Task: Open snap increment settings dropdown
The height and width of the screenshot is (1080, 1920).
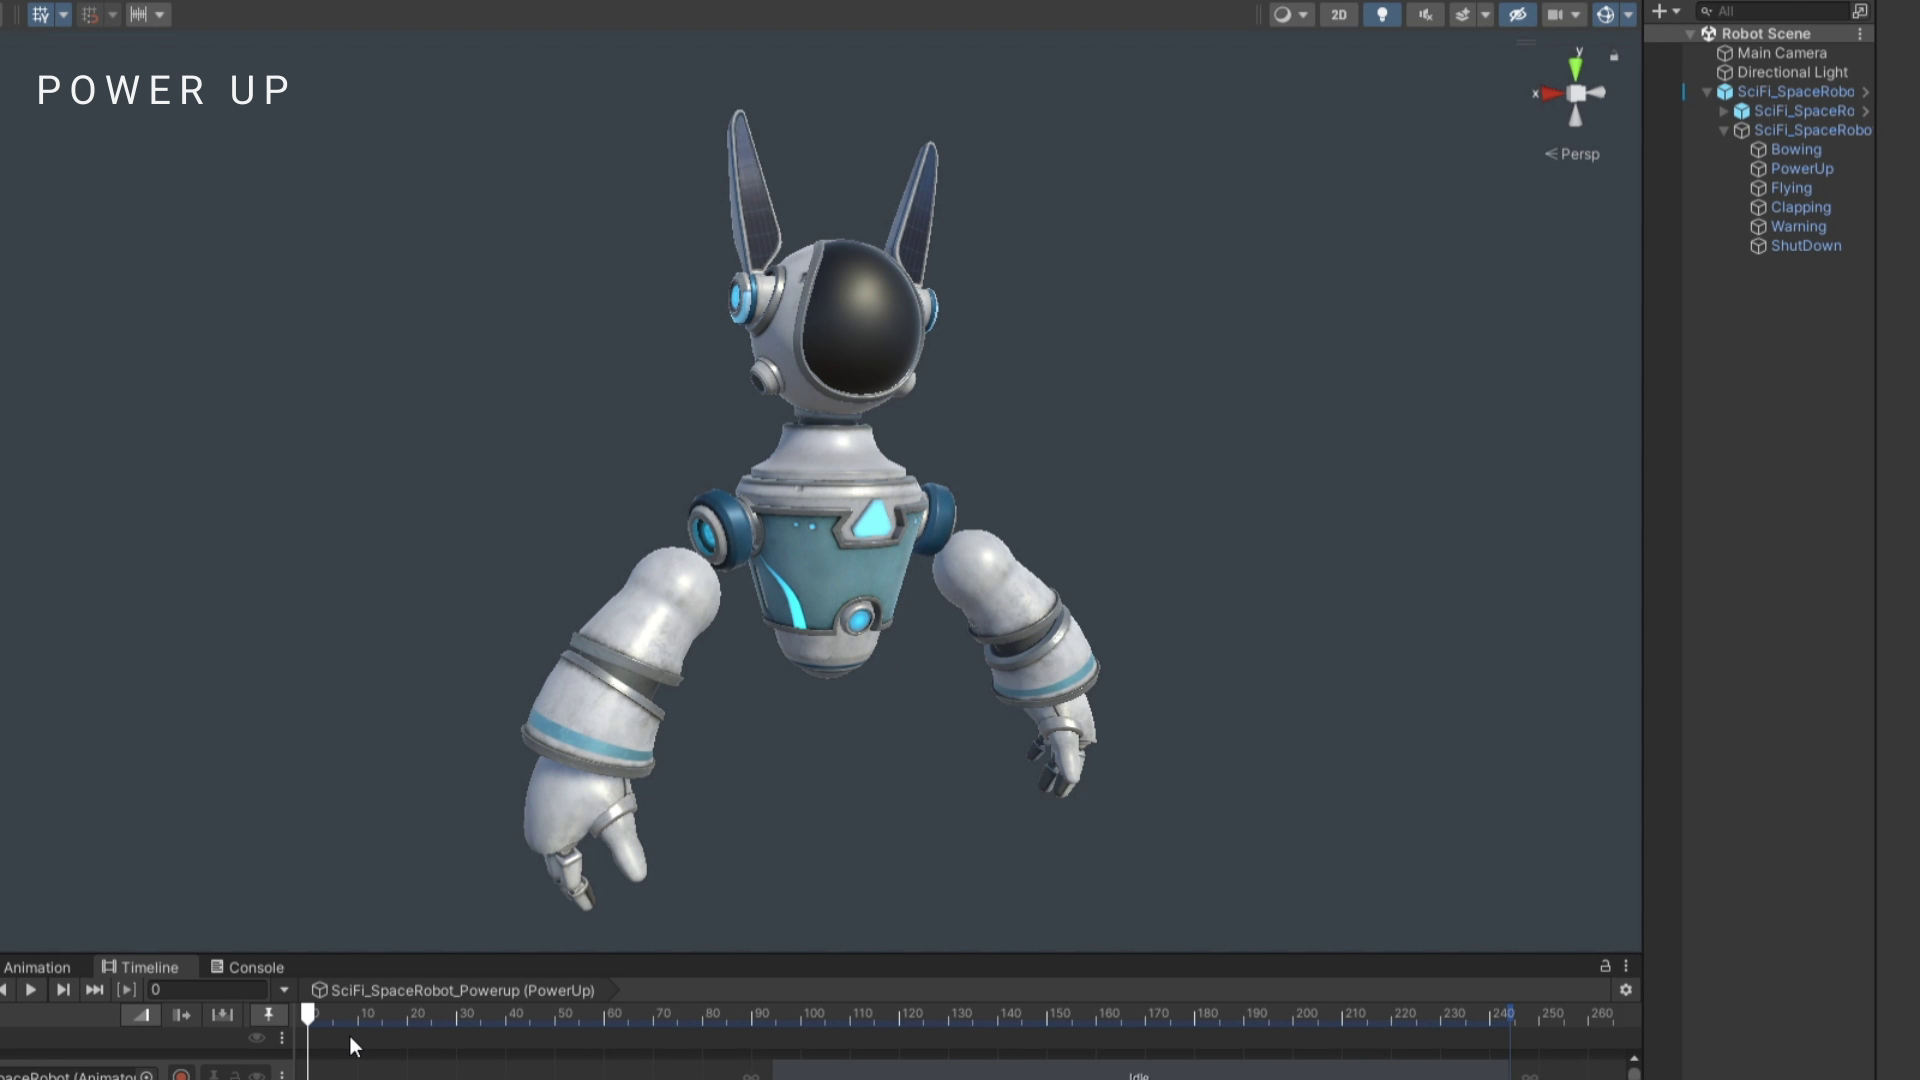Action: (112, 14)
